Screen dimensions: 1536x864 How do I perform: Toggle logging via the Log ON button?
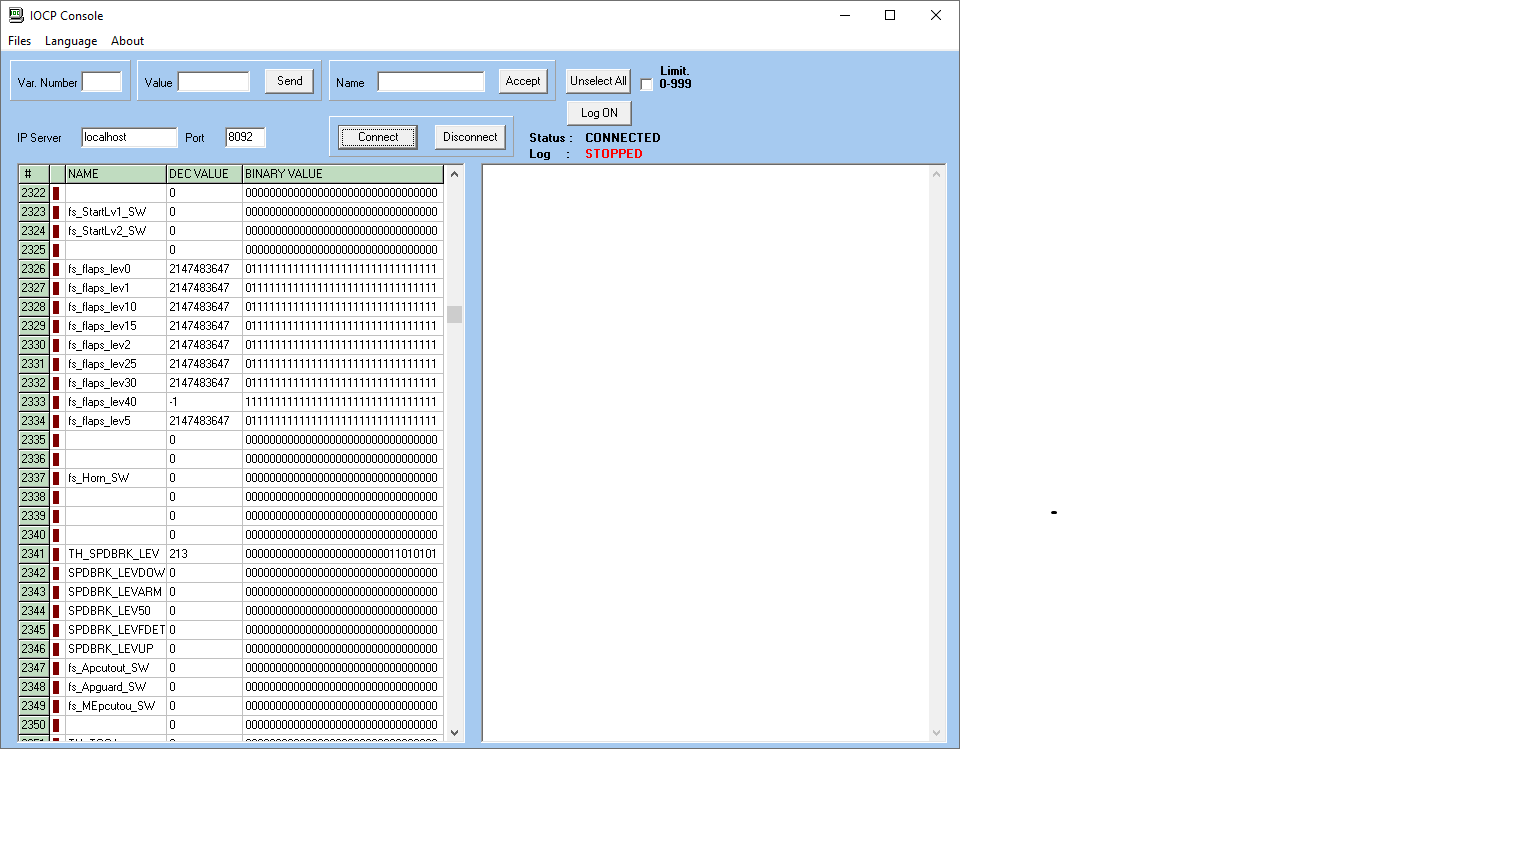pyautogui.click(x=597, y=112)
